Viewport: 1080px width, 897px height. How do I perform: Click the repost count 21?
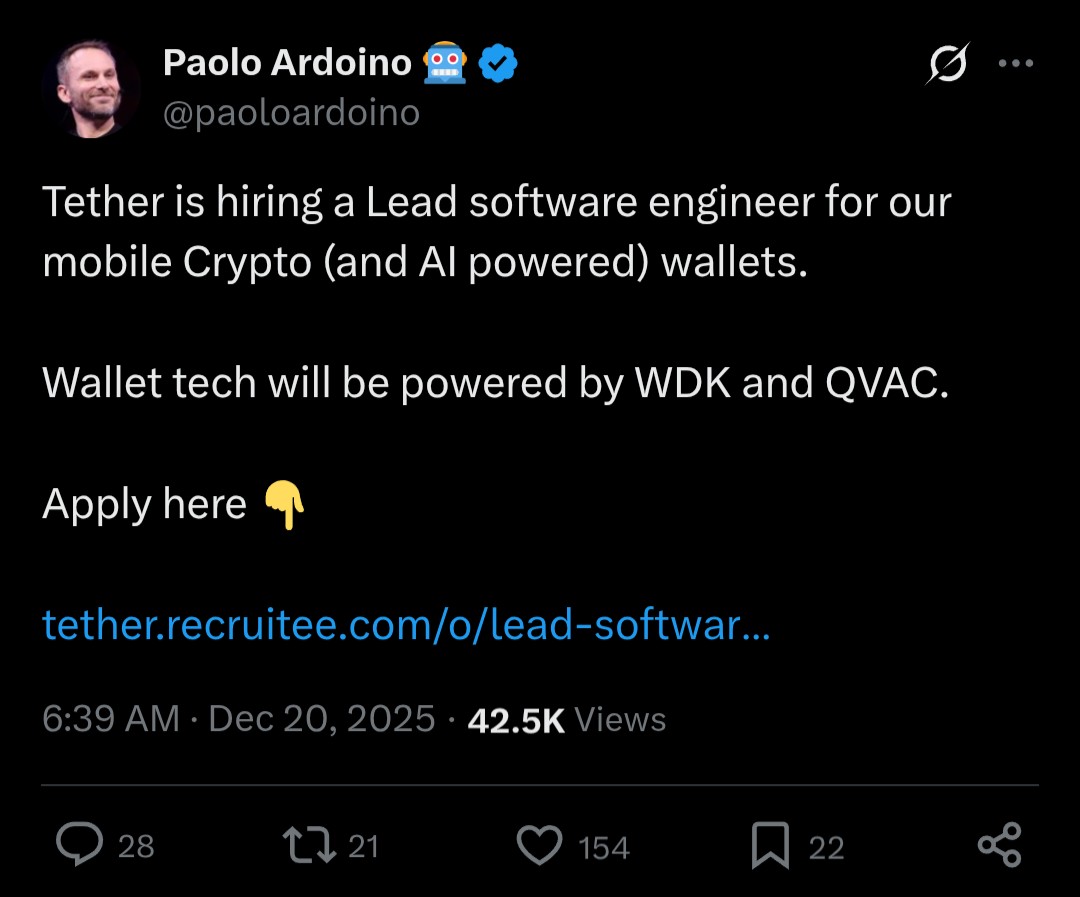pos(363,847)
